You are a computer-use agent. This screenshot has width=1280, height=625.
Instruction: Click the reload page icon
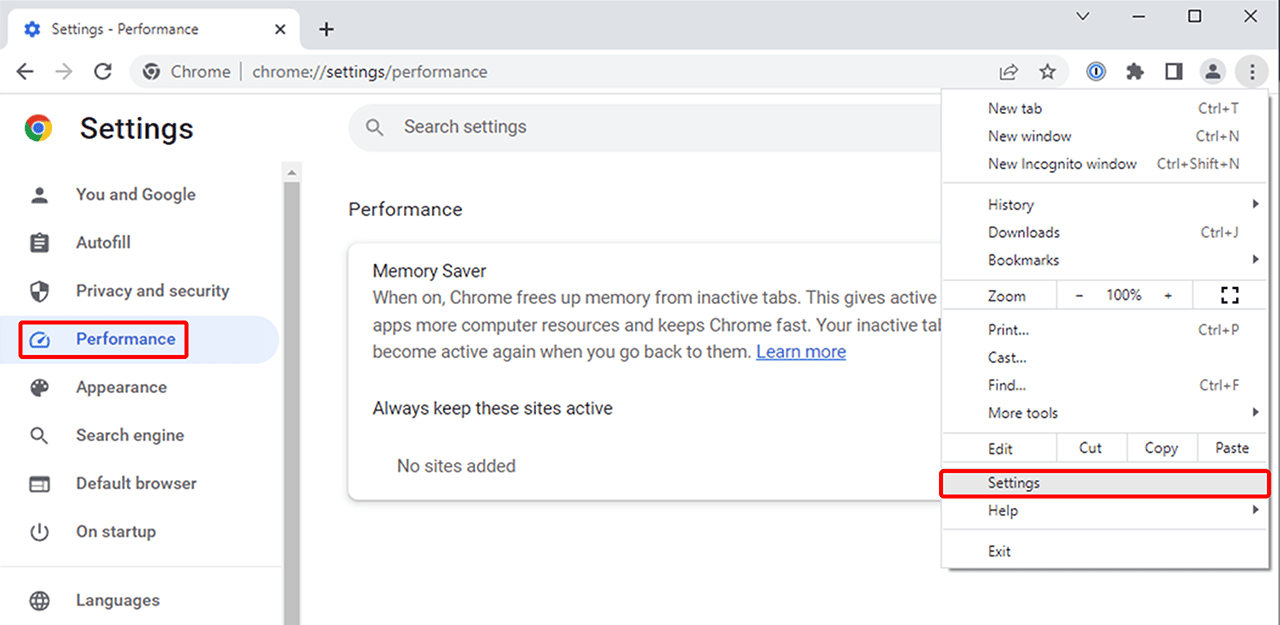(102, 72)
